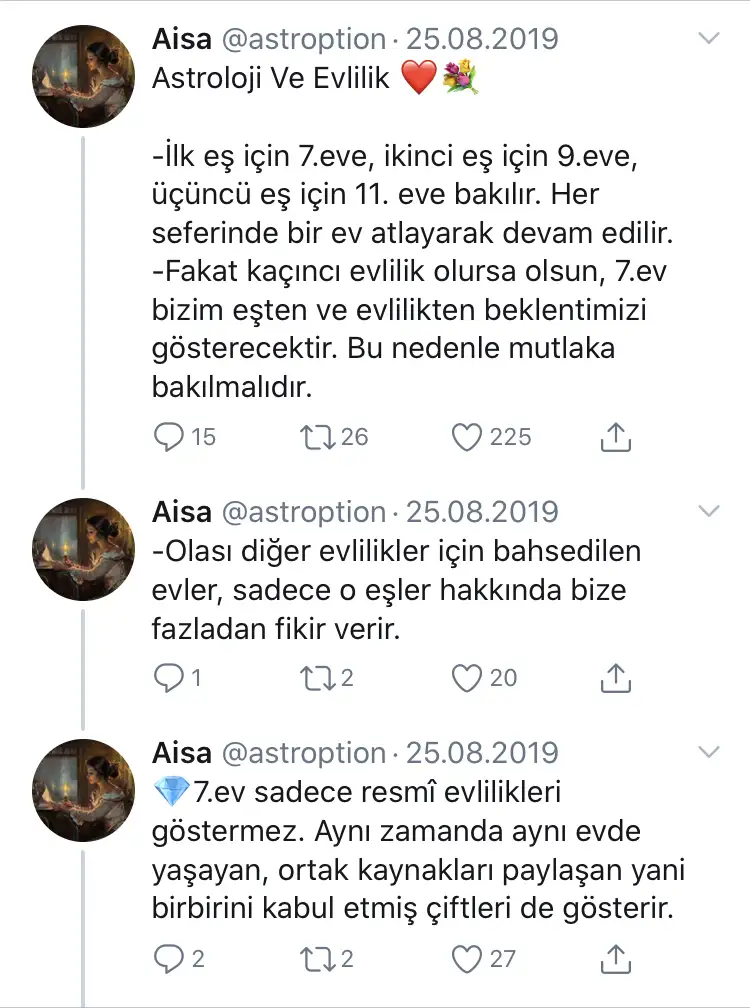Open the third tweet's chevron dropdown
The width and height of the screenshot is (750, 1008).
pyautogui.click(x=708, y=752)
